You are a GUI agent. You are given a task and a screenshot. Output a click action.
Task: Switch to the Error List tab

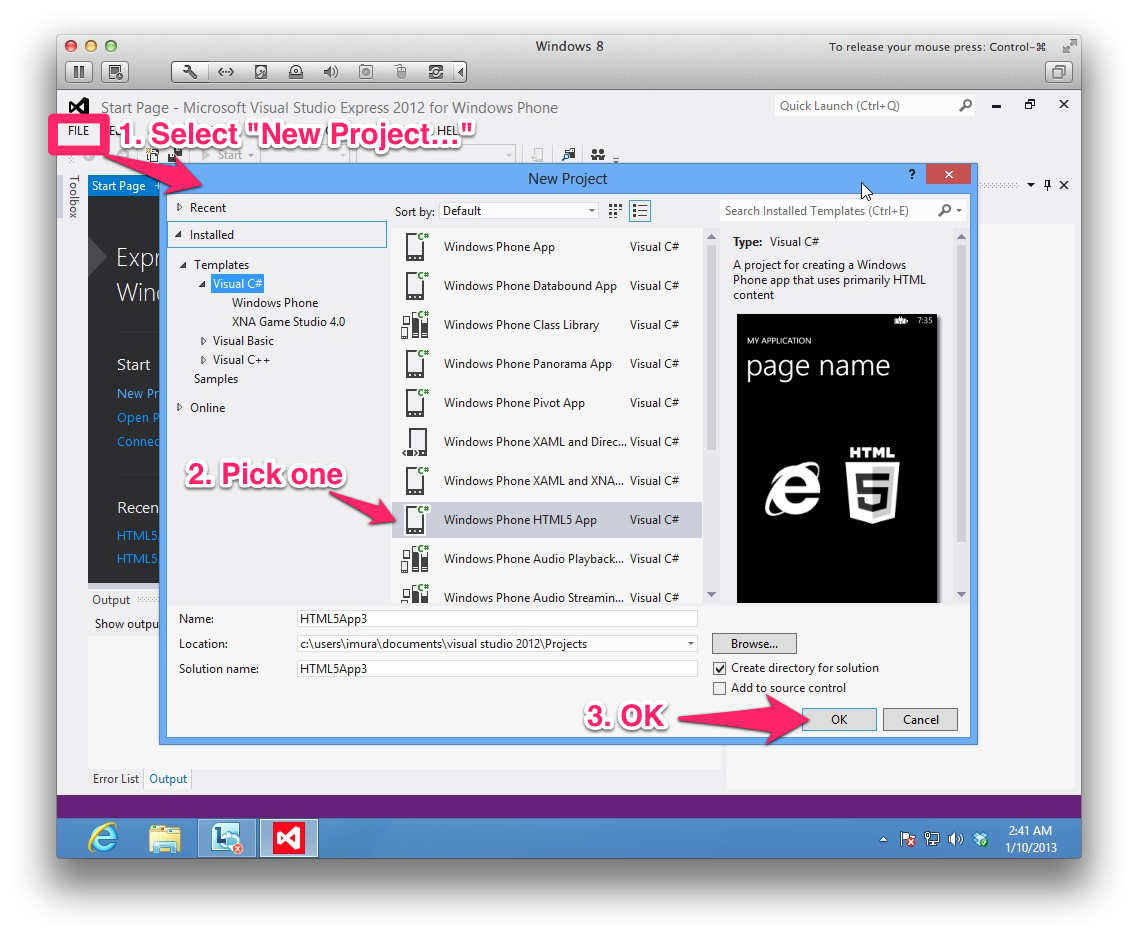click(116, 779)
